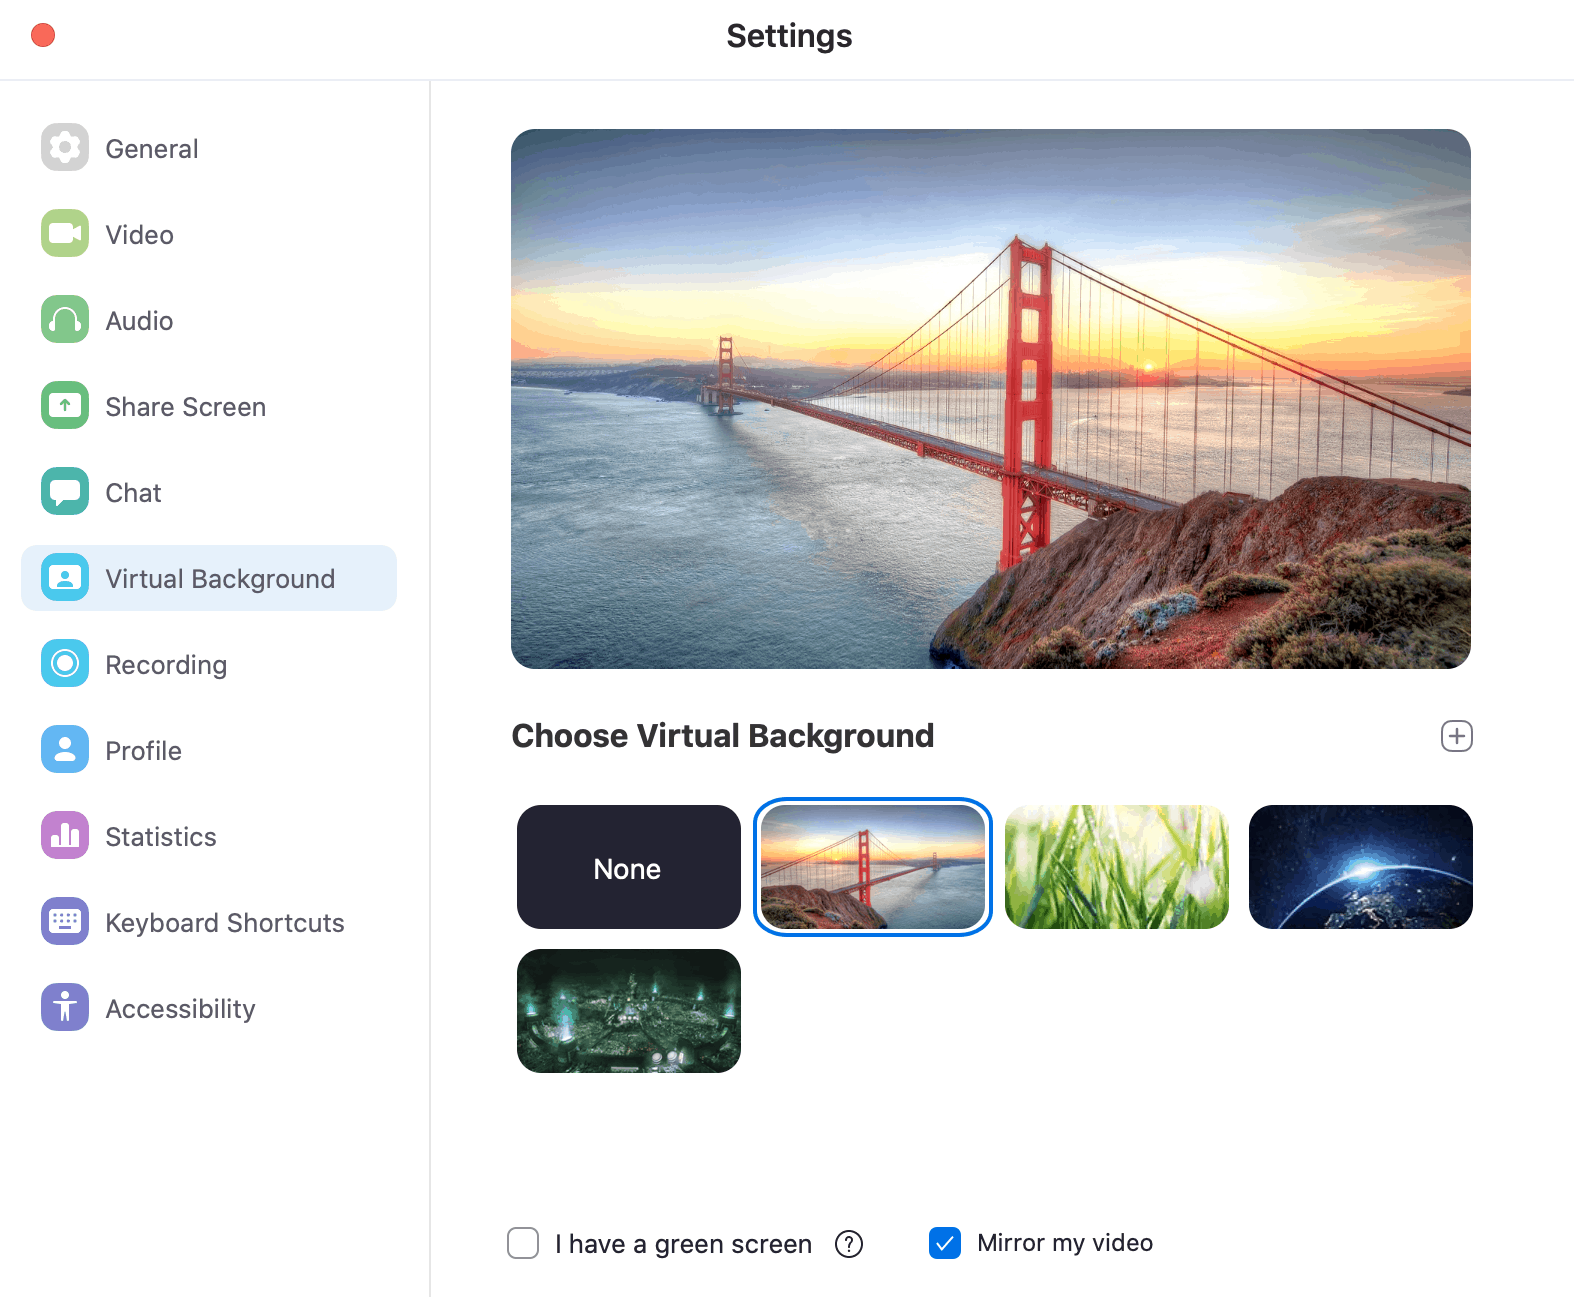Image resolution: width=1574 pixels, height=1297 pixels.
Task: Open Video settings via camera icon
Action: coord(65,234)
